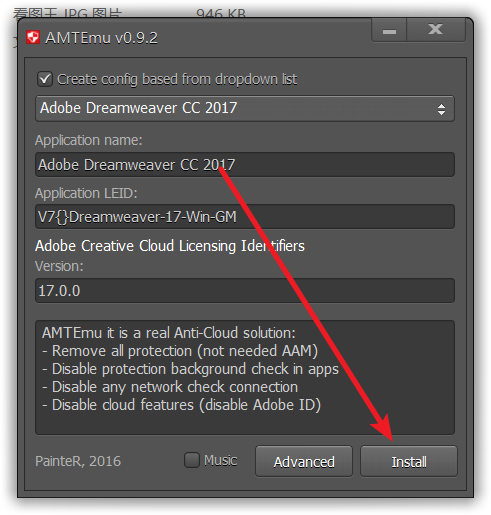Enable the Music checkbox
This screenshot has height=515, width=491.
[192, 460]
